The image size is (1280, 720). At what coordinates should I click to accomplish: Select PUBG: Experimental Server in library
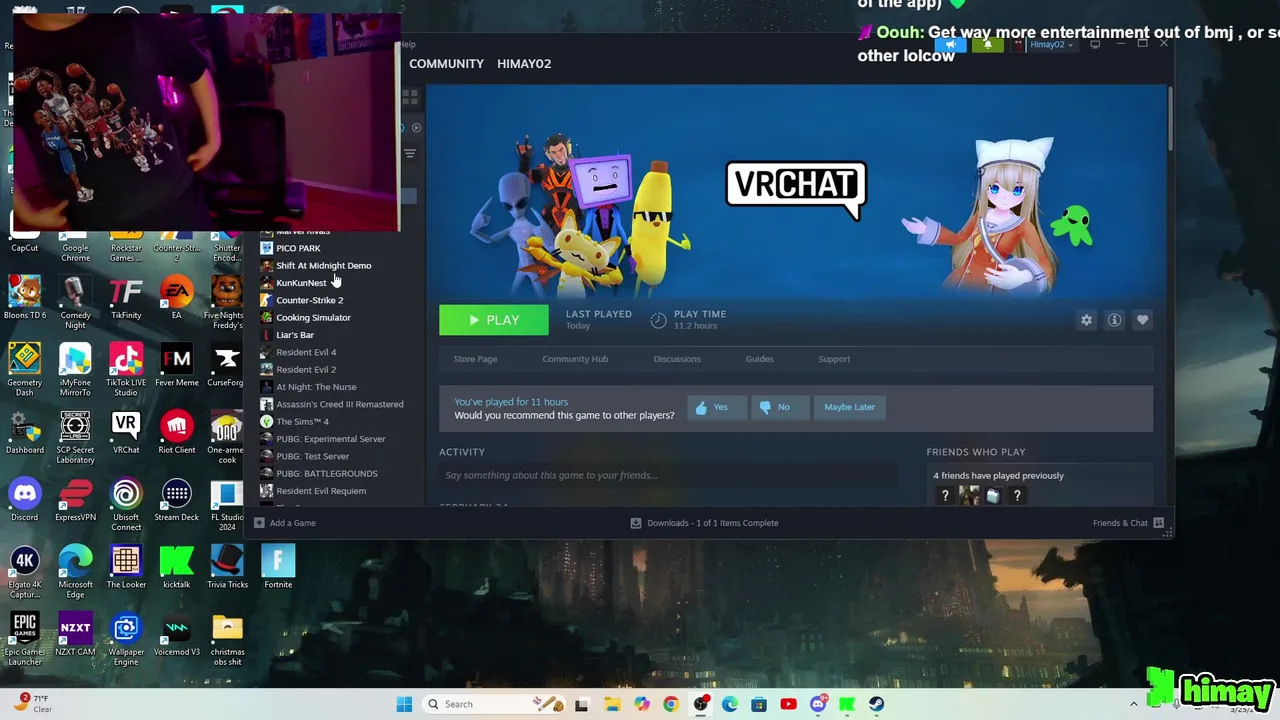(x=330, y=439)
